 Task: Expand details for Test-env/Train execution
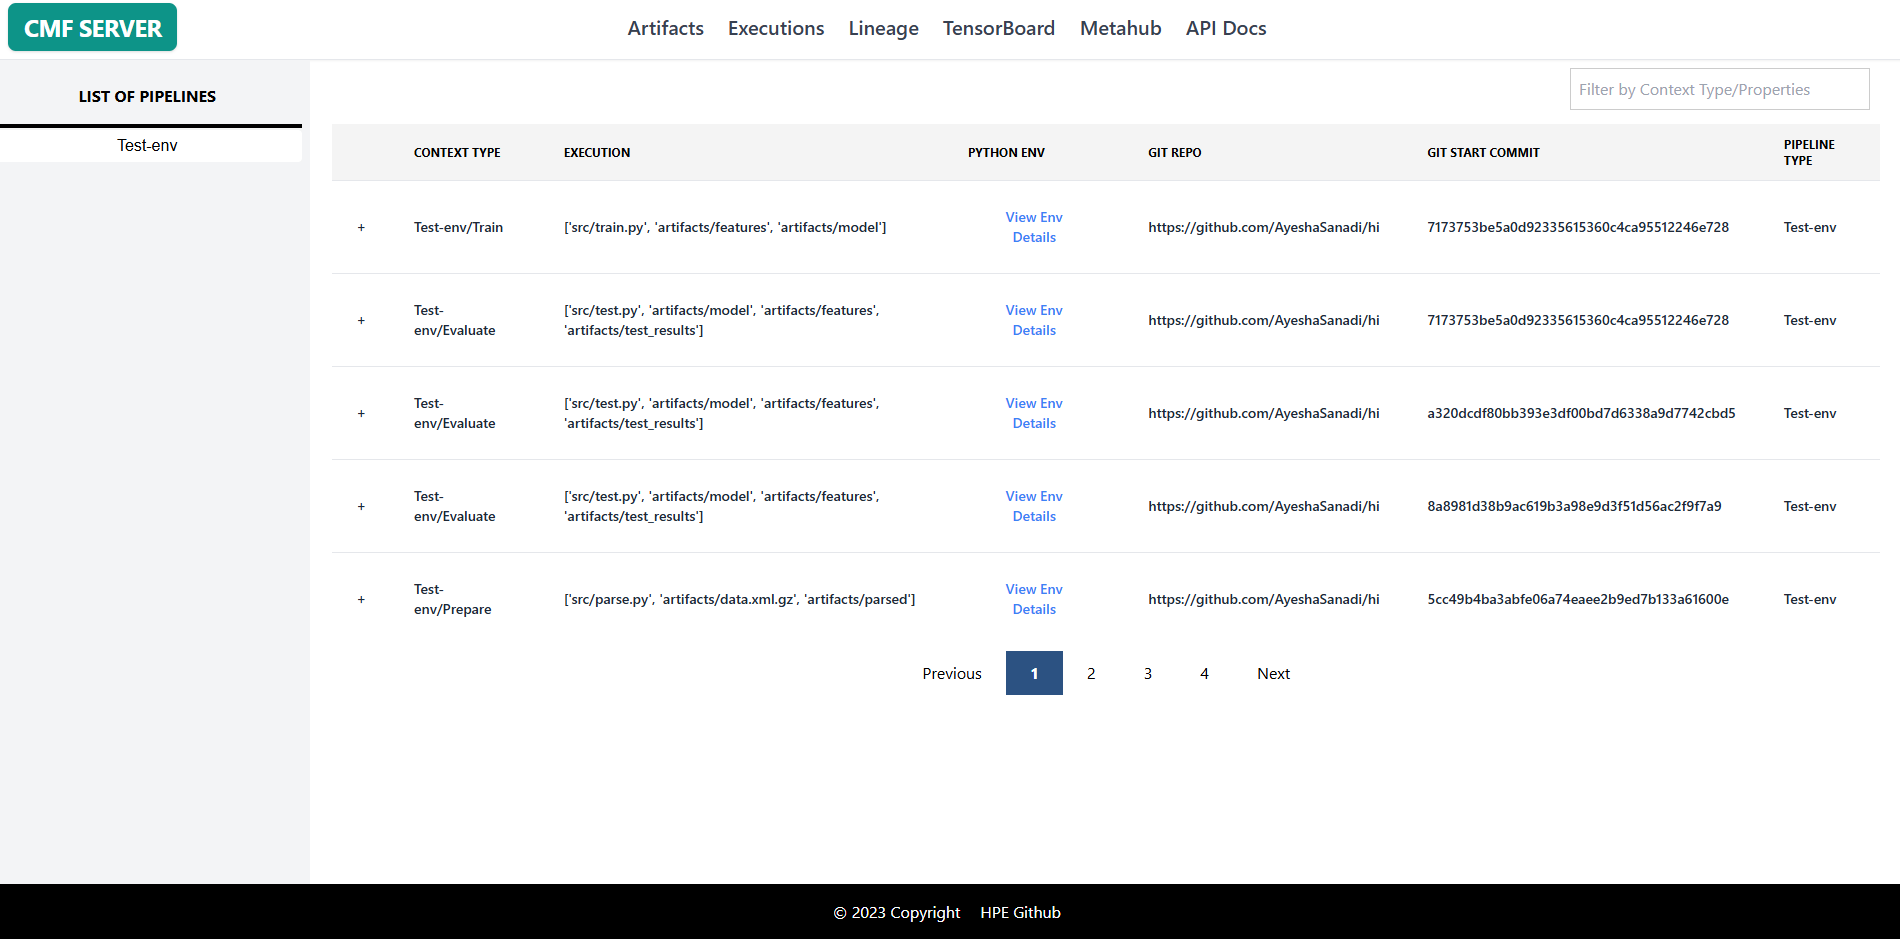point(361,227)
